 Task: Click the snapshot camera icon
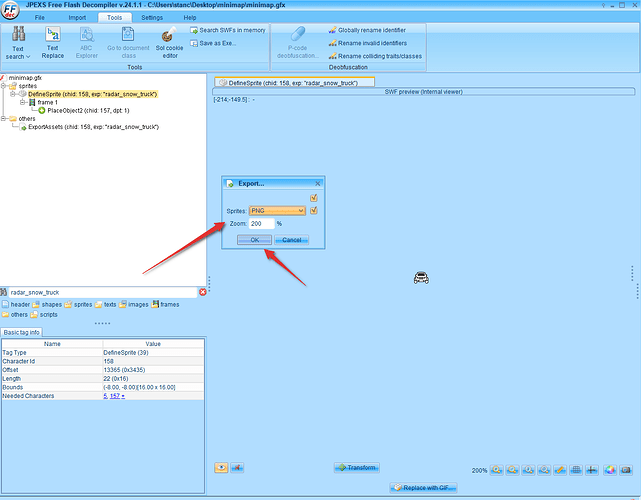(x=625, y=469)
